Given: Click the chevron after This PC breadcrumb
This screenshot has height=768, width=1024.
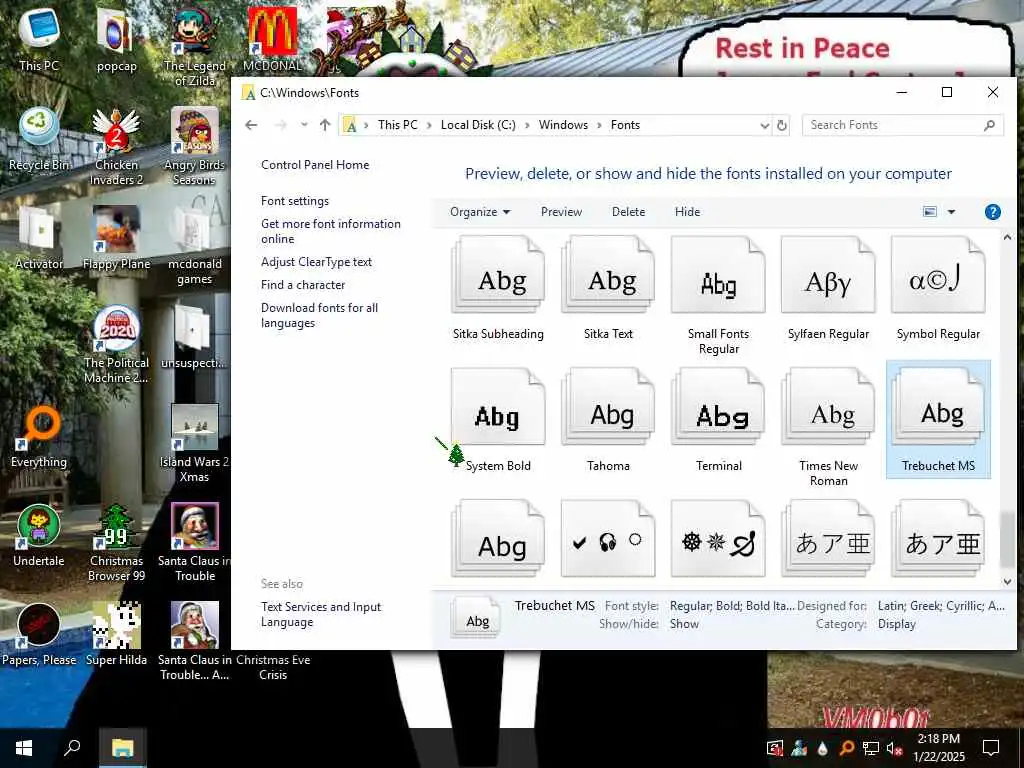Looking at the screenshot, I should pos(428,125).
